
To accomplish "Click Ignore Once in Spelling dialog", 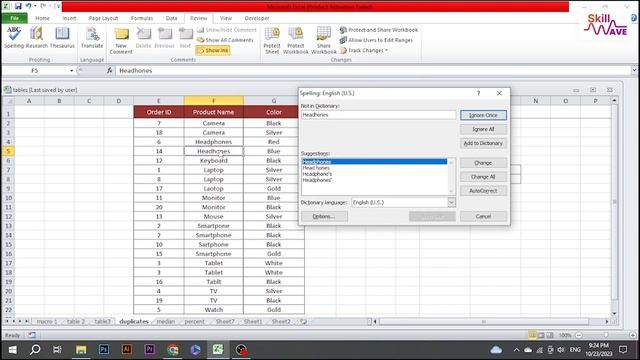I will pyautogui.click(x=483, y=115).
